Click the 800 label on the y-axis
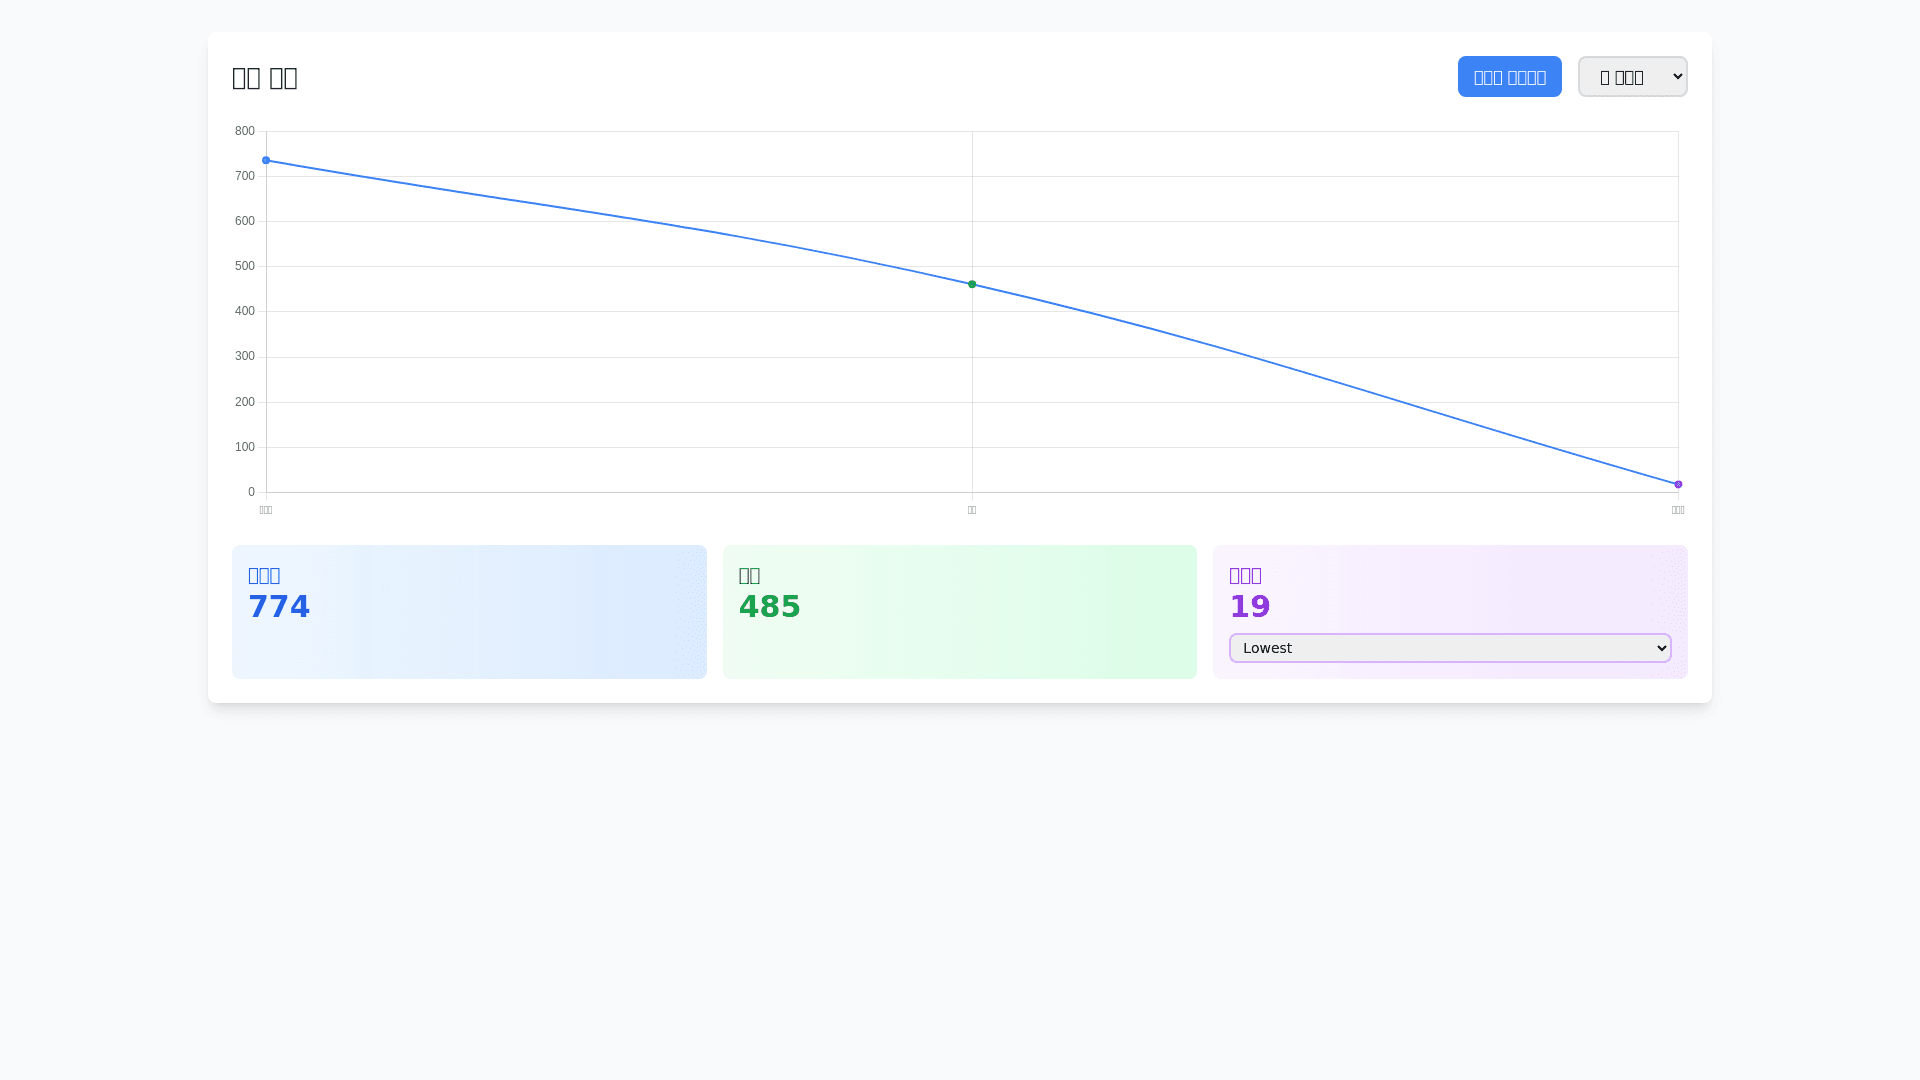 pyautogui.click(x=245, y=131)
